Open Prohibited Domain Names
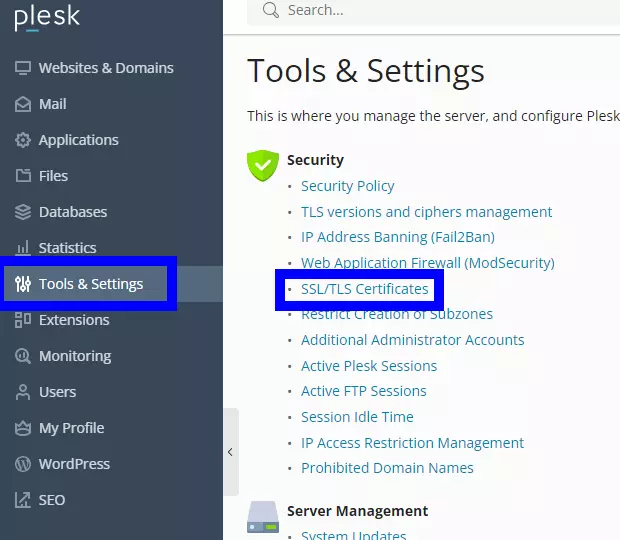Image resolution: width=620 pixels, height=540 pixels. [x=387, y=468]
